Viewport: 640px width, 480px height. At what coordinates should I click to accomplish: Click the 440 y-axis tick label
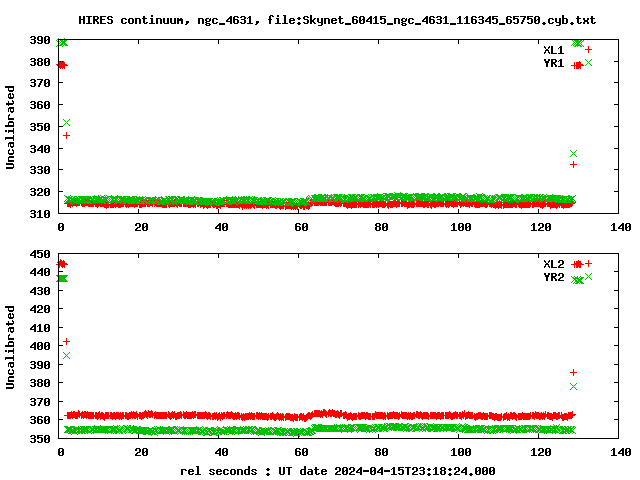coord(40,272)
